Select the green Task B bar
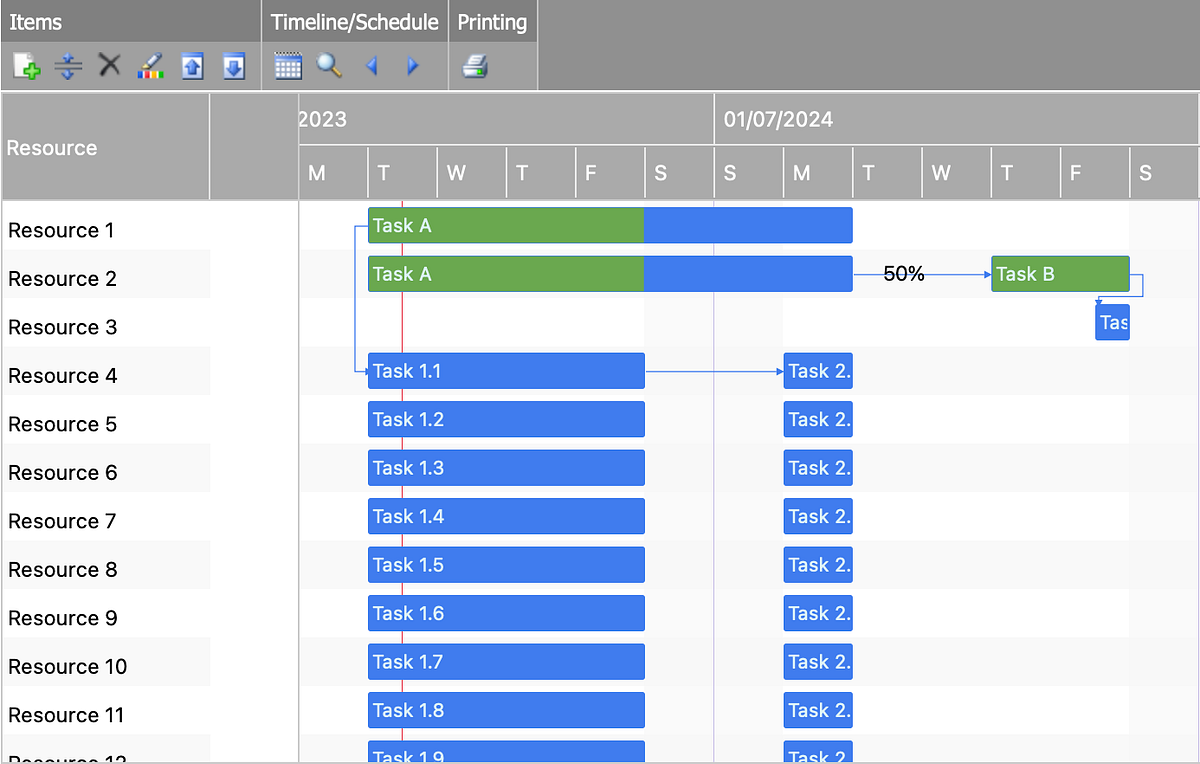This screenshot has width=1200, height=764. 1059,273
